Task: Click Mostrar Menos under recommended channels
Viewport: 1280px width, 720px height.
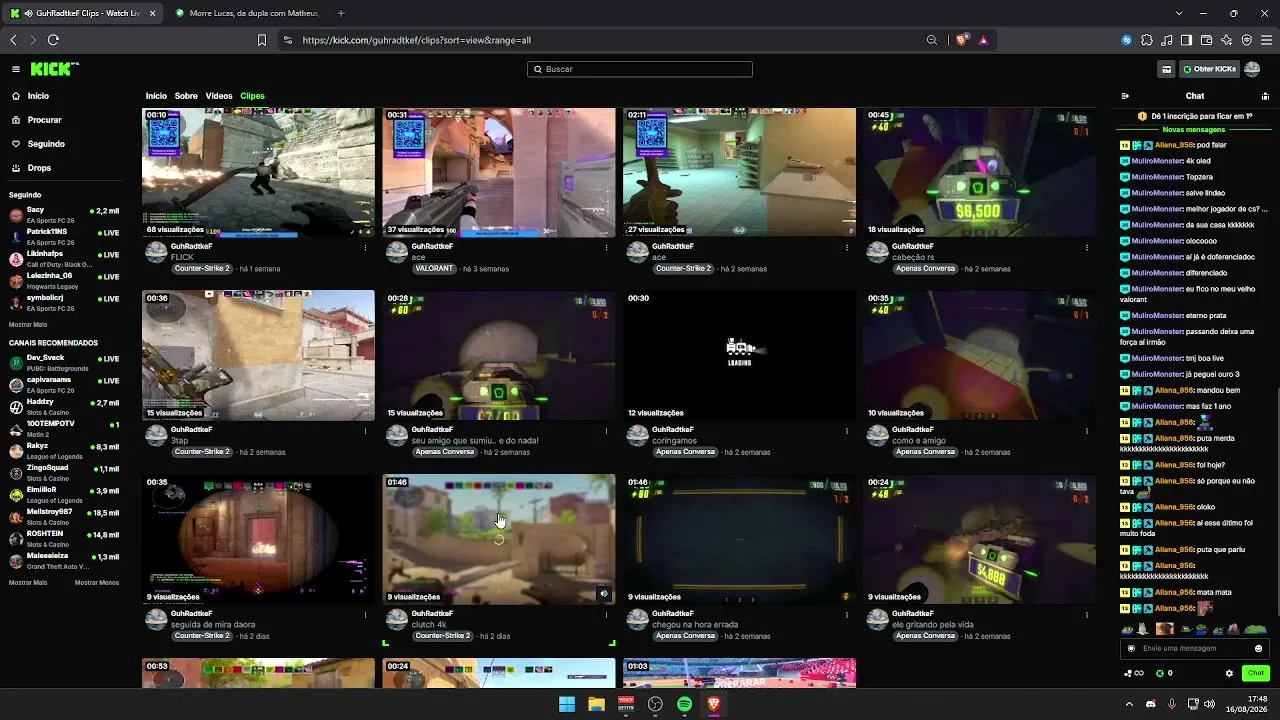Action: pyautogui.click(x=97, y=582)
